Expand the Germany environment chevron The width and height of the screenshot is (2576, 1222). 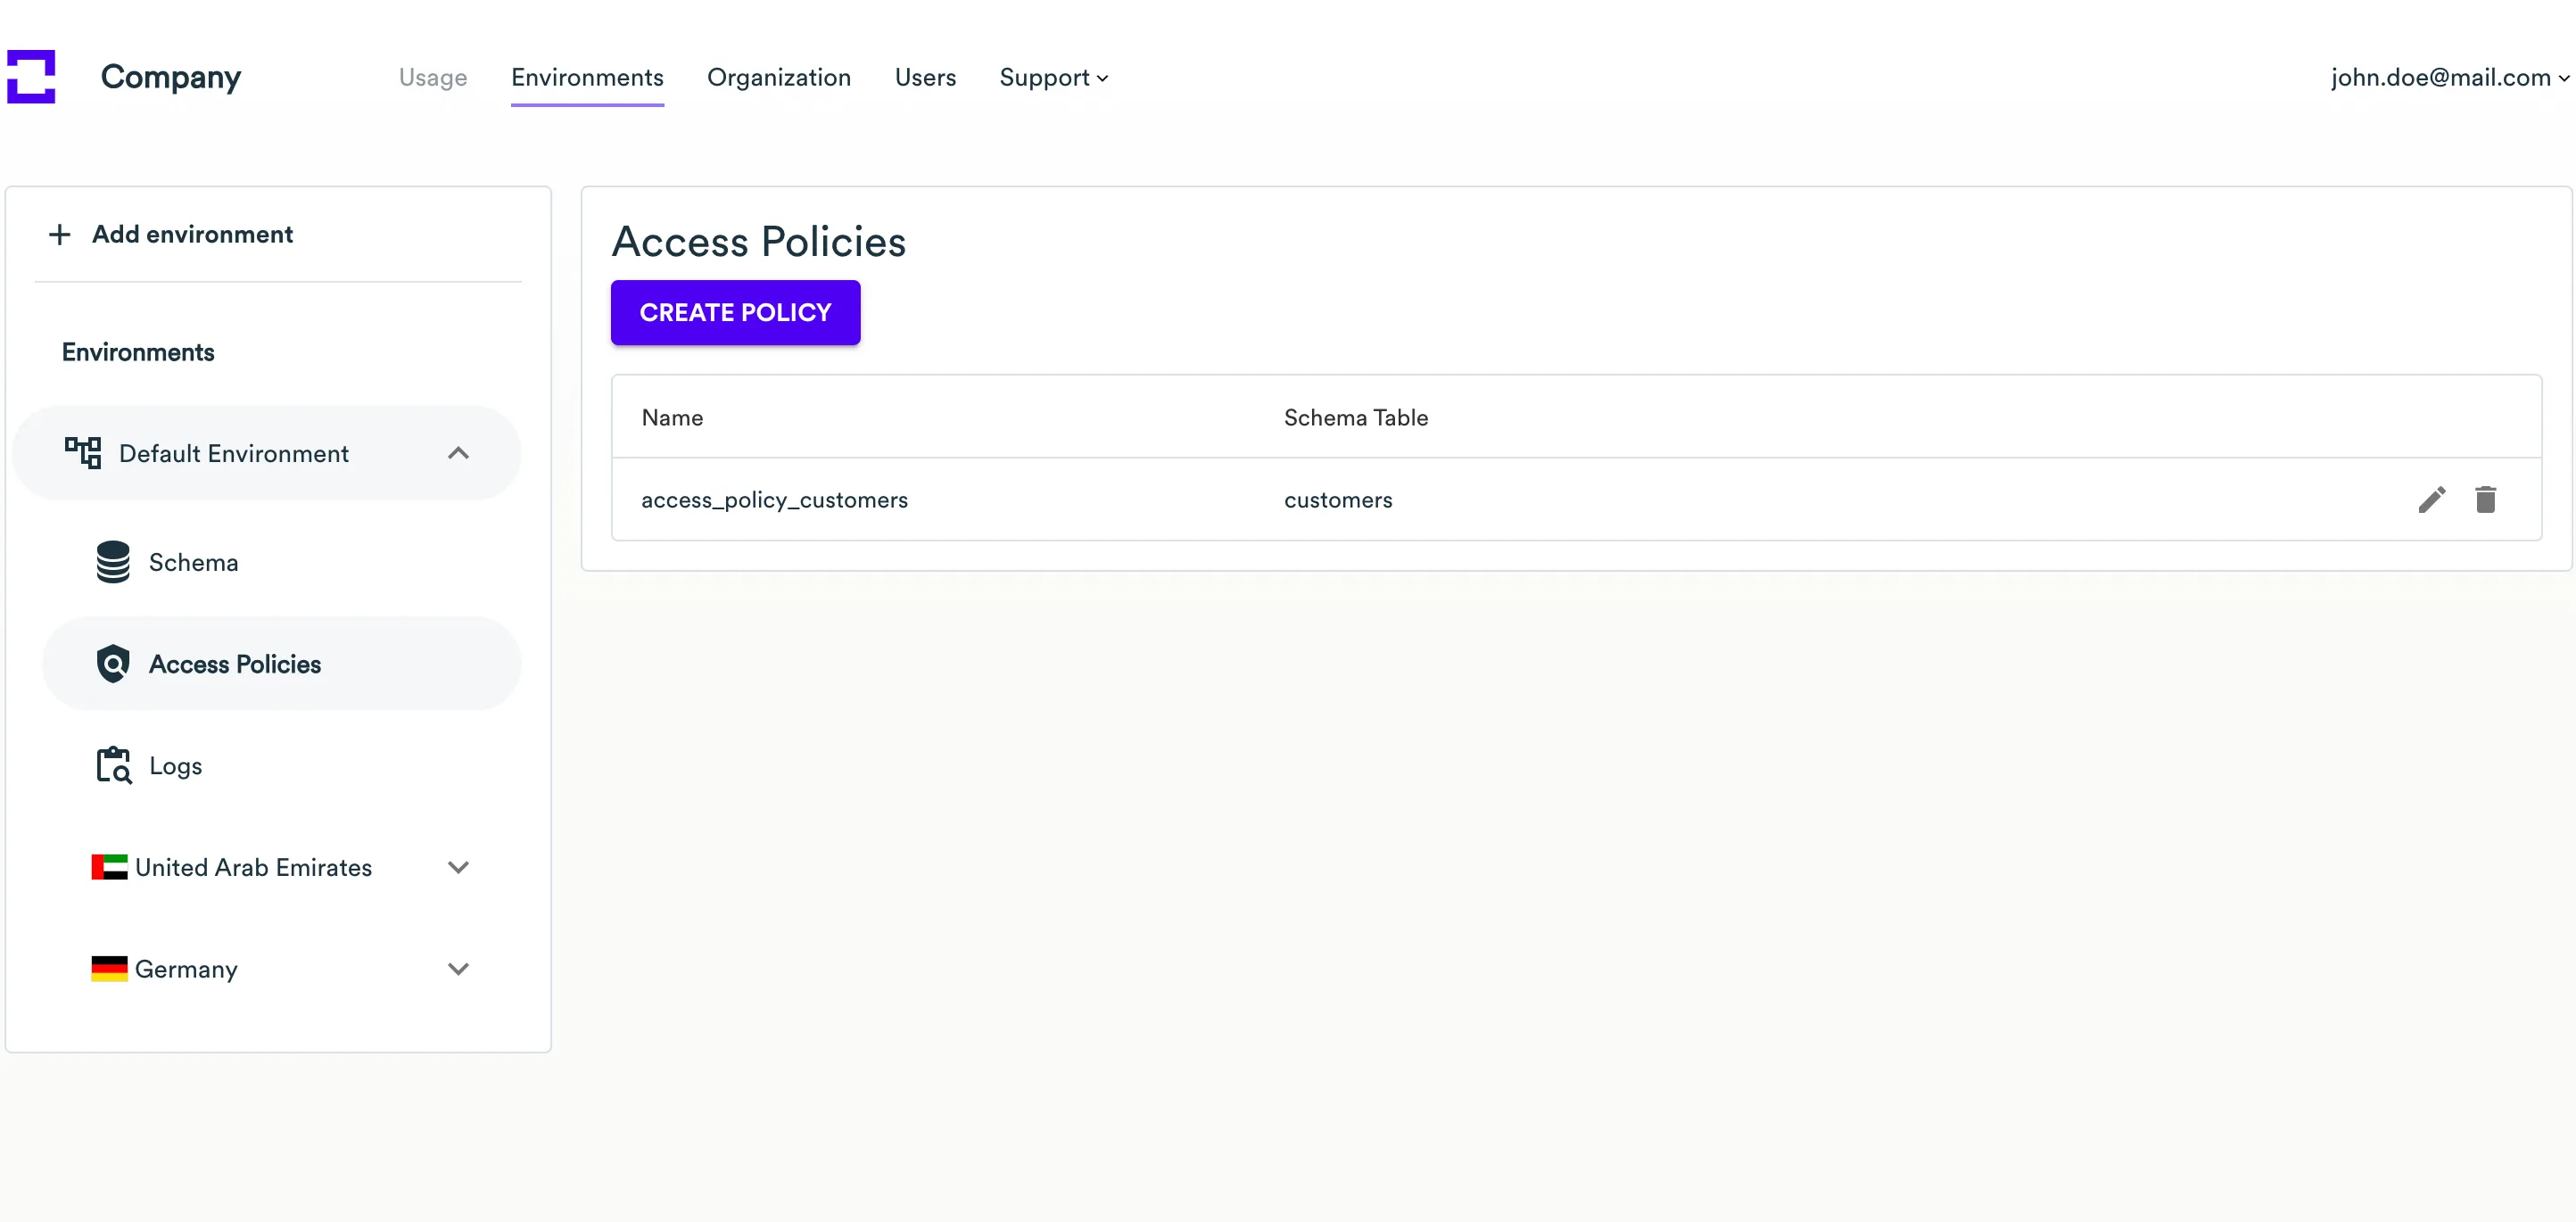pyautogui.click(x=458, y=969)
